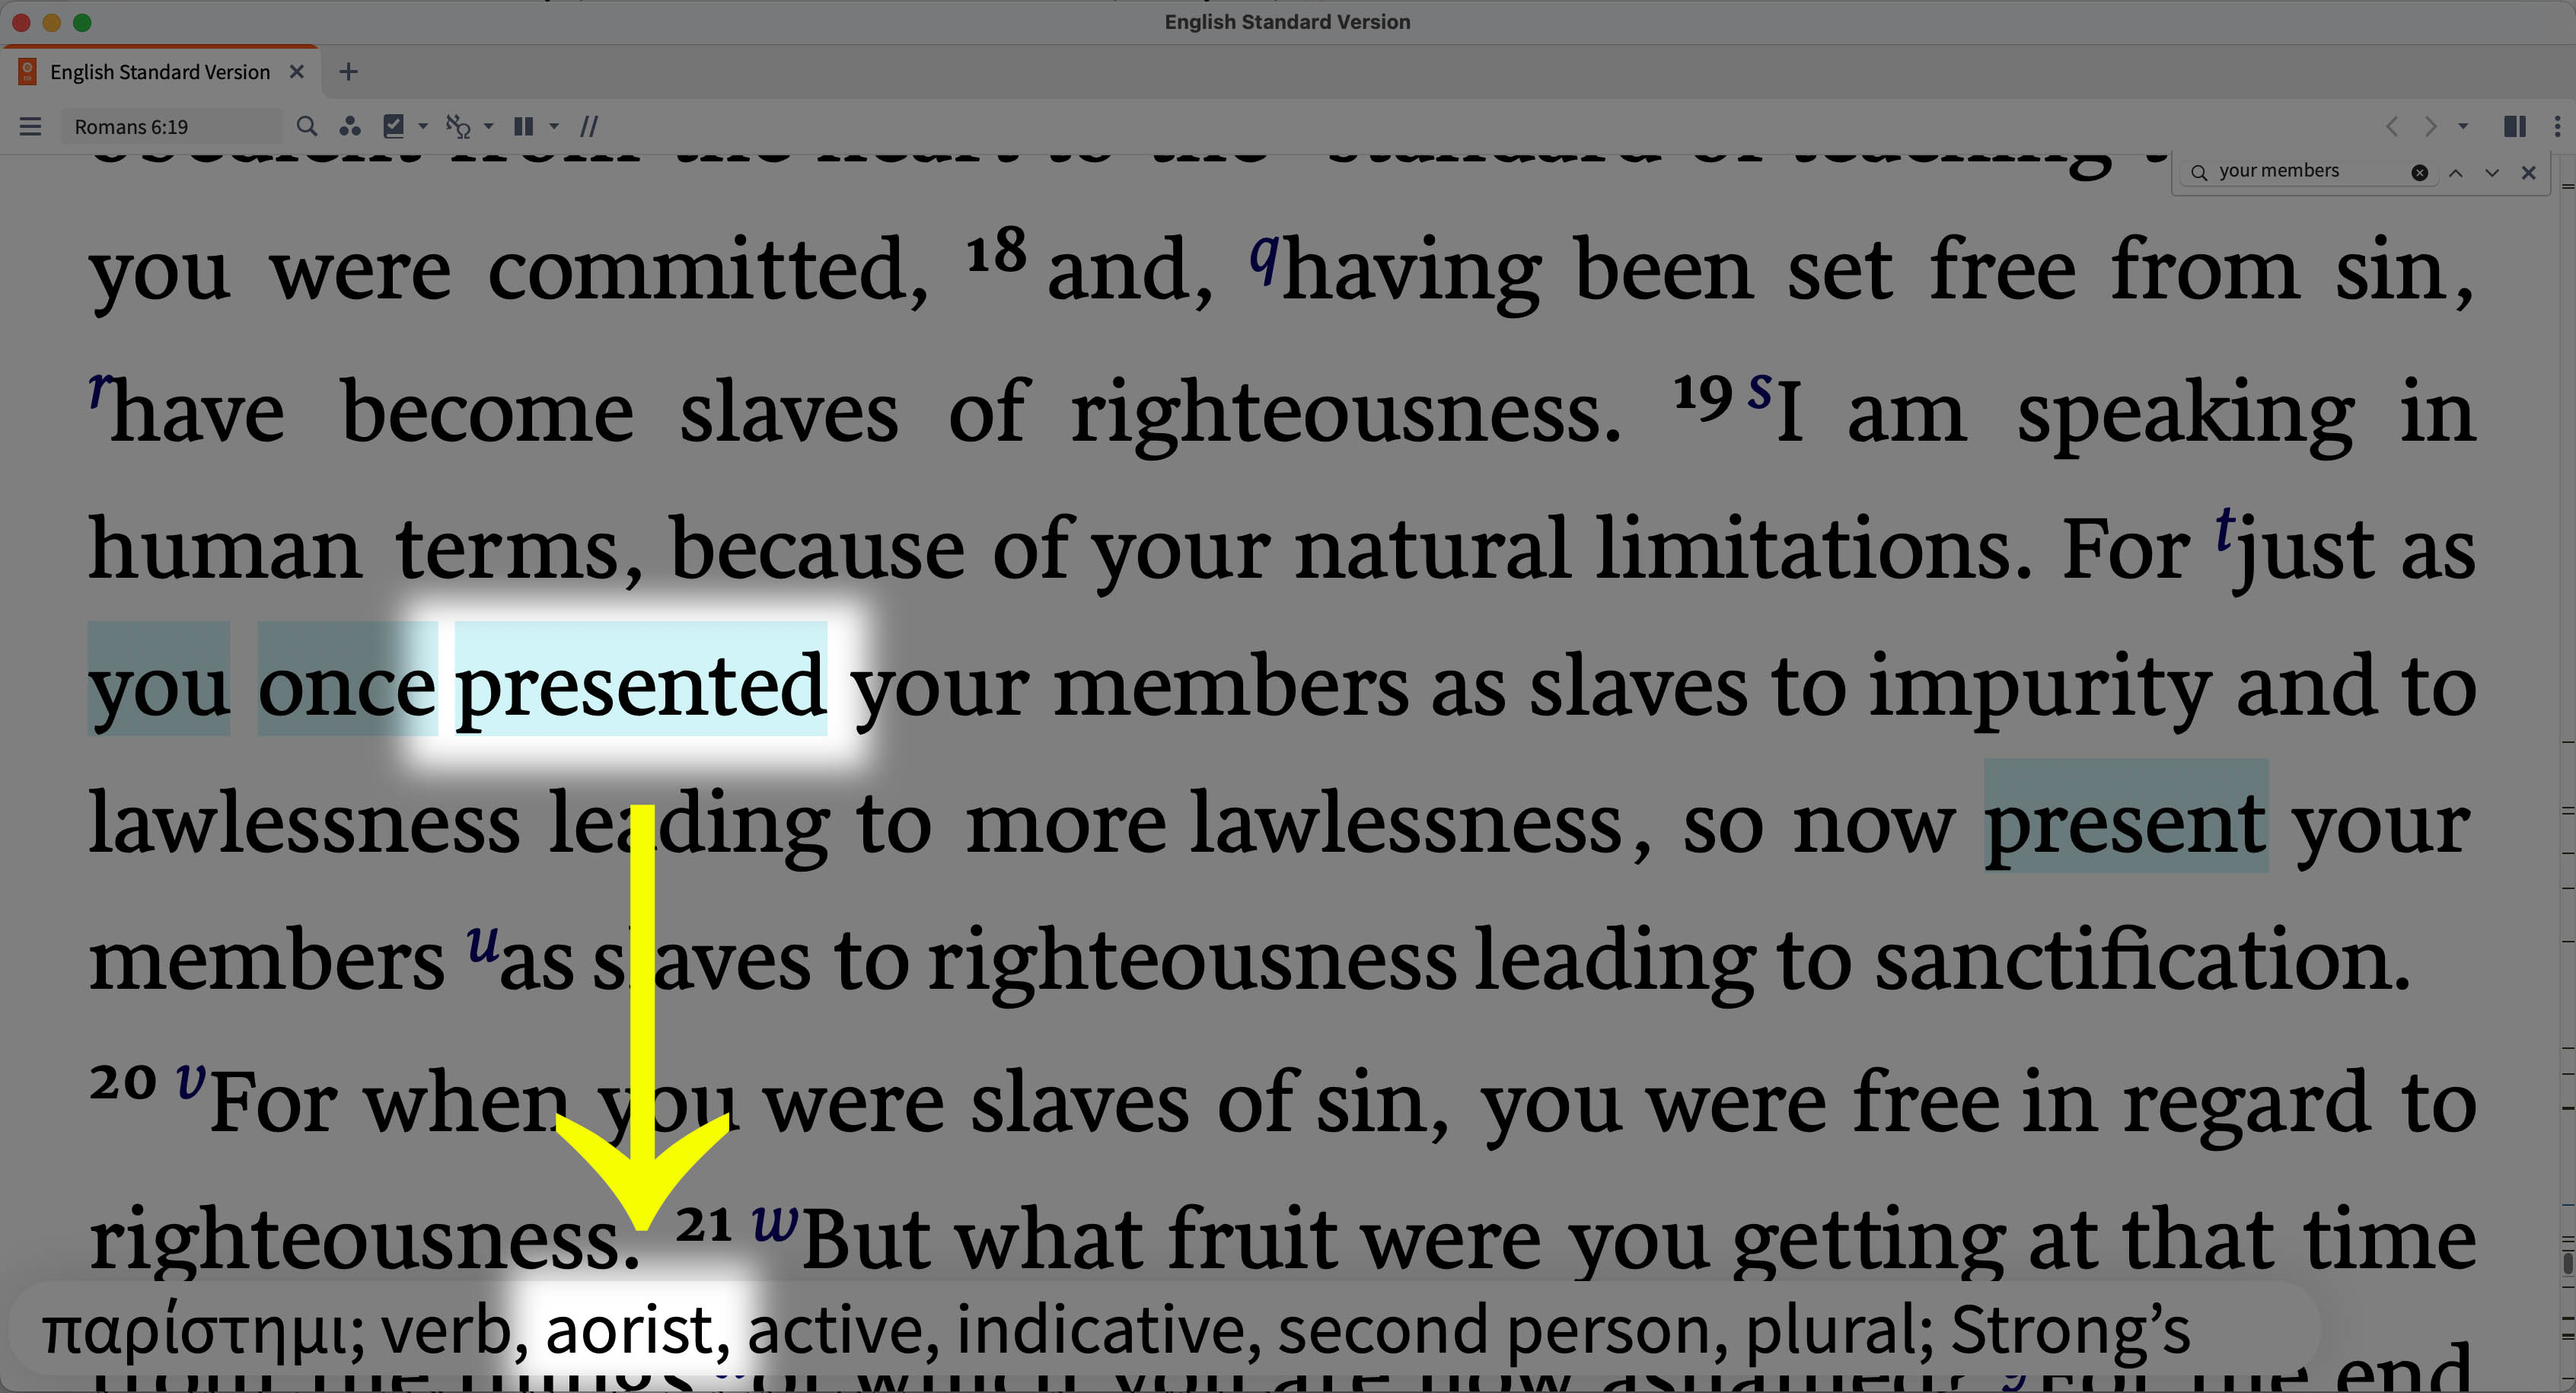Expand the navigation history dropdown
Viewport: 2576px width, 1393px height.
click(x=2466, y=126)
